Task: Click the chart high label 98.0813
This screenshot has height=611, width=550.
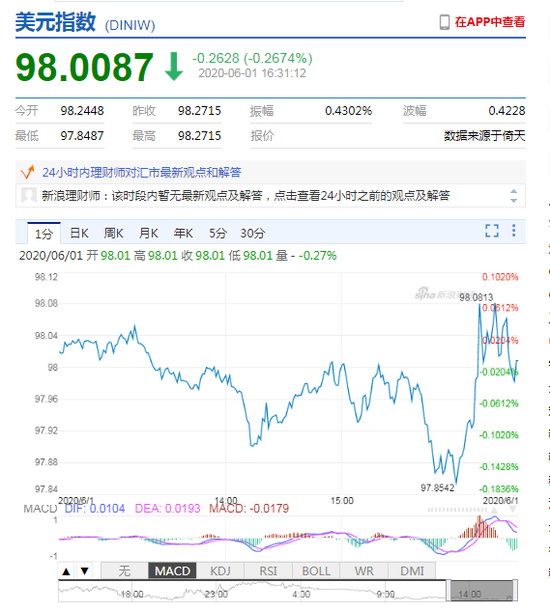Action: click(x=476, y=298)
